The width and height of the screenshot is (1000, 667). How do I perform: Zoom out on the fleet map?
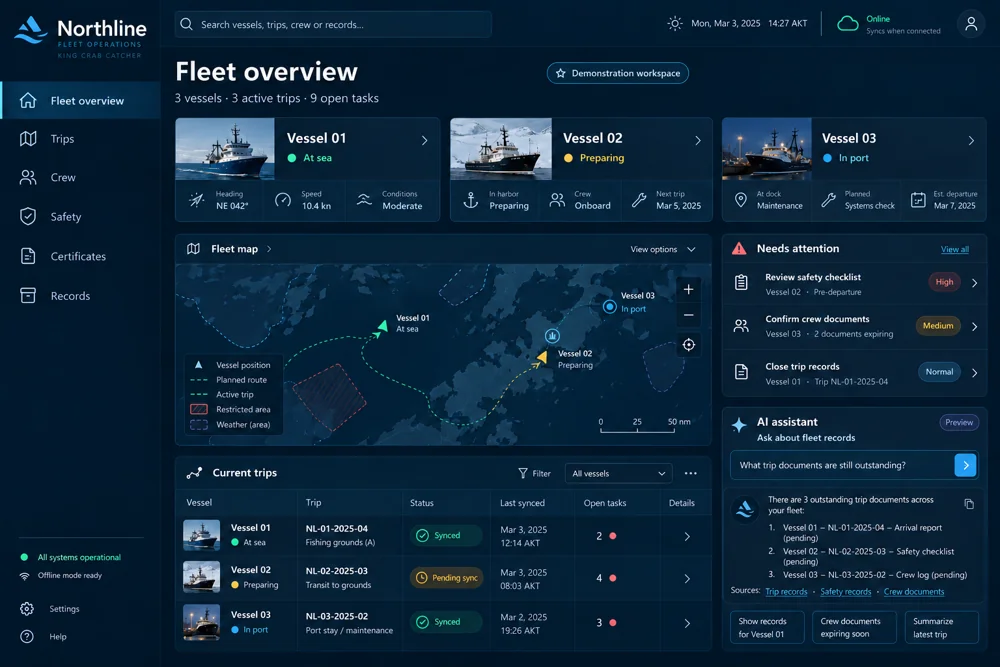689,315
